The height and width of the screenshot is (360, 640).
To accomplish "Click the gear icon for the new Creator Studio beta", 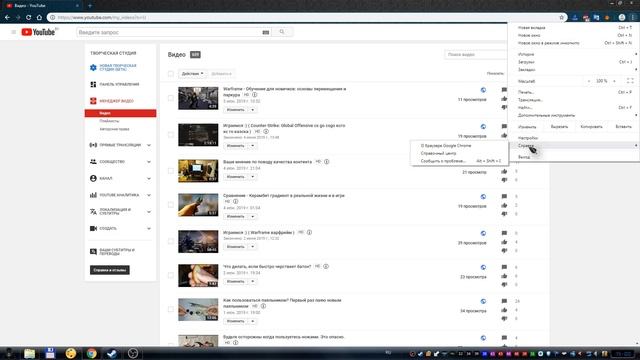I will (93, 67).
